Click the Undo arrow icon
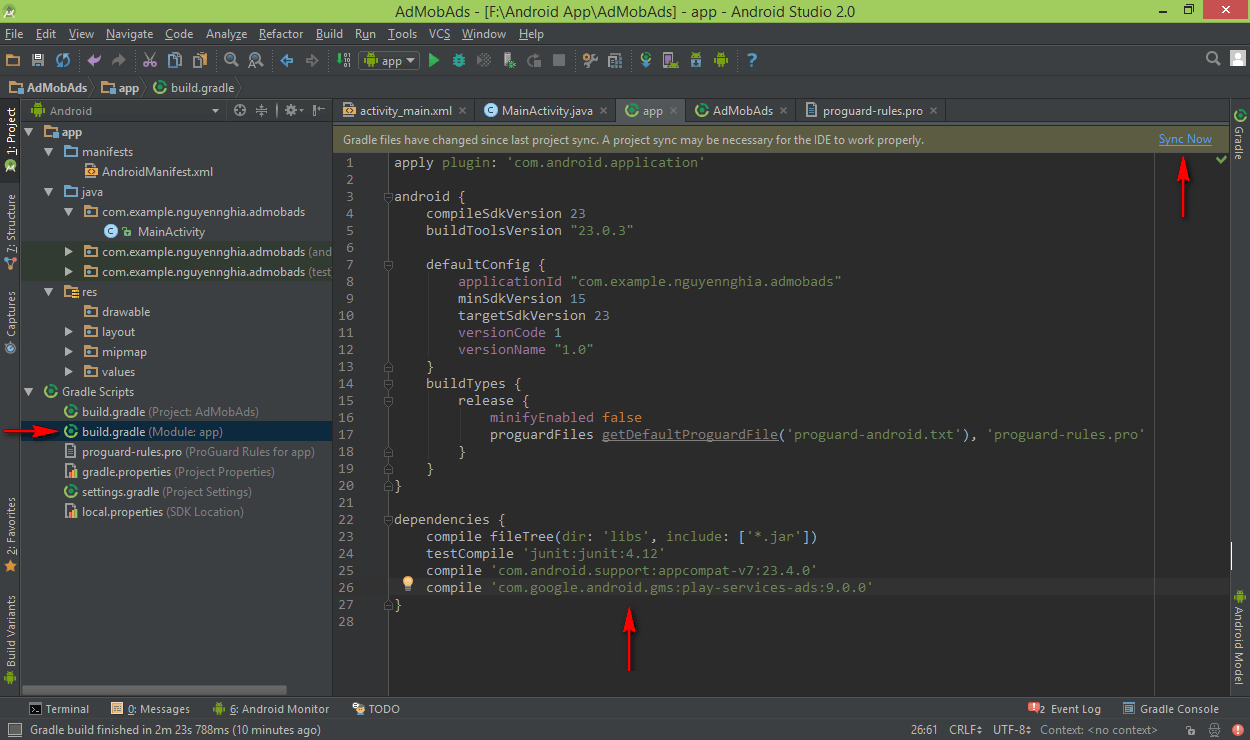1250x740 pixels. point(94,60)
